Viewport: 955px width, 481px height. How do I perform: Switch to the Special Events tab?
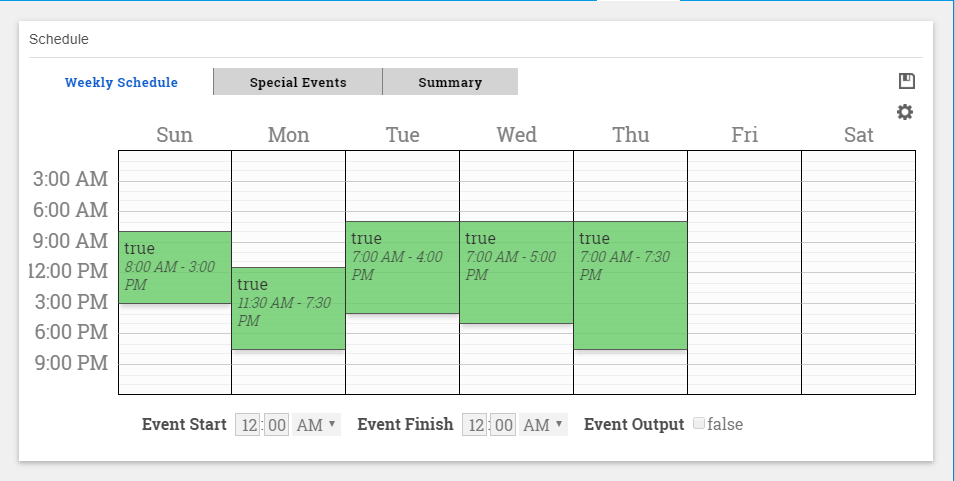click(298, 82)
